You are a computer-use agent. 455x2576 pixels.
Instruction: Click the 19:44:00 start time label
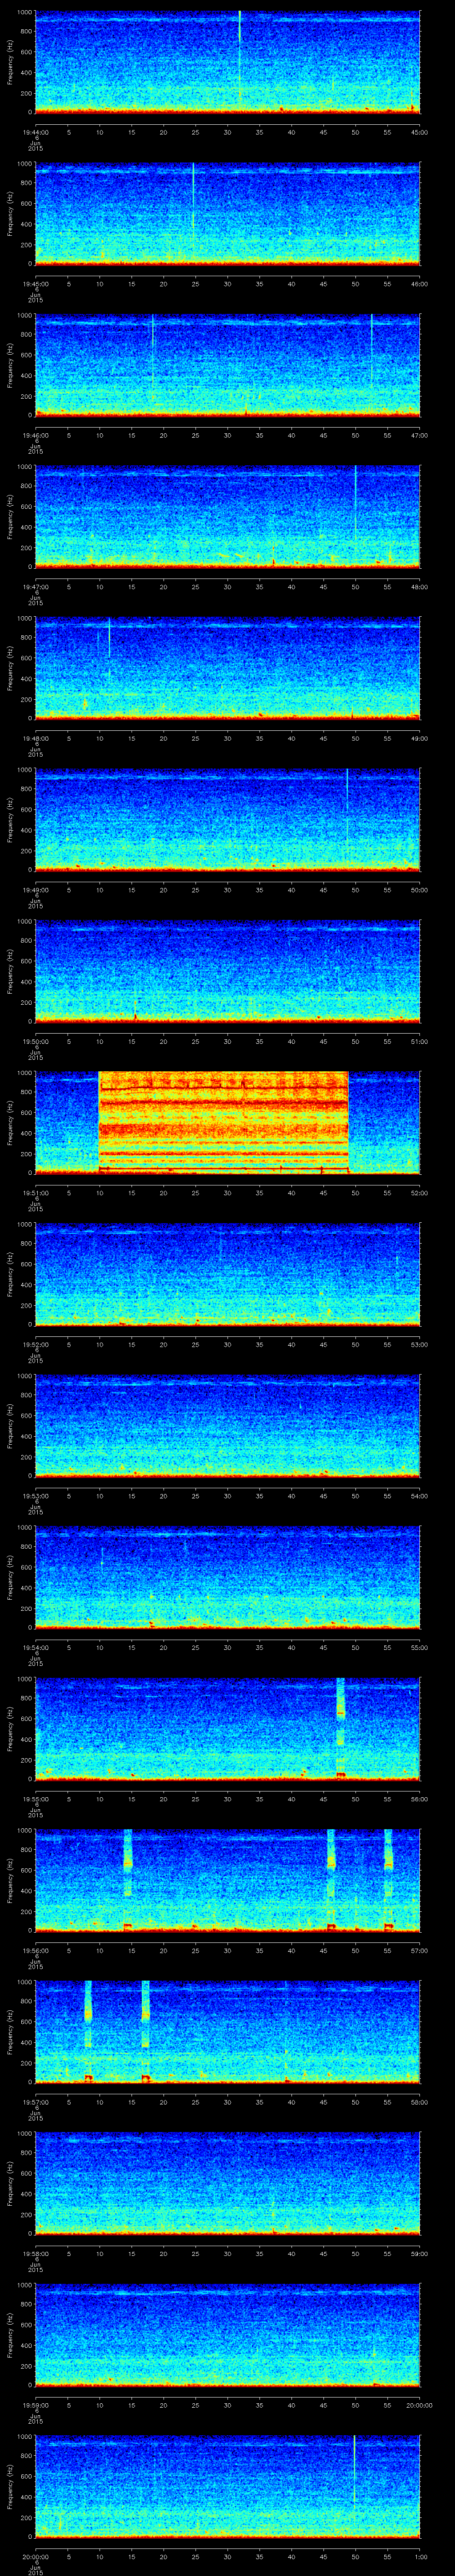point(35,132)
